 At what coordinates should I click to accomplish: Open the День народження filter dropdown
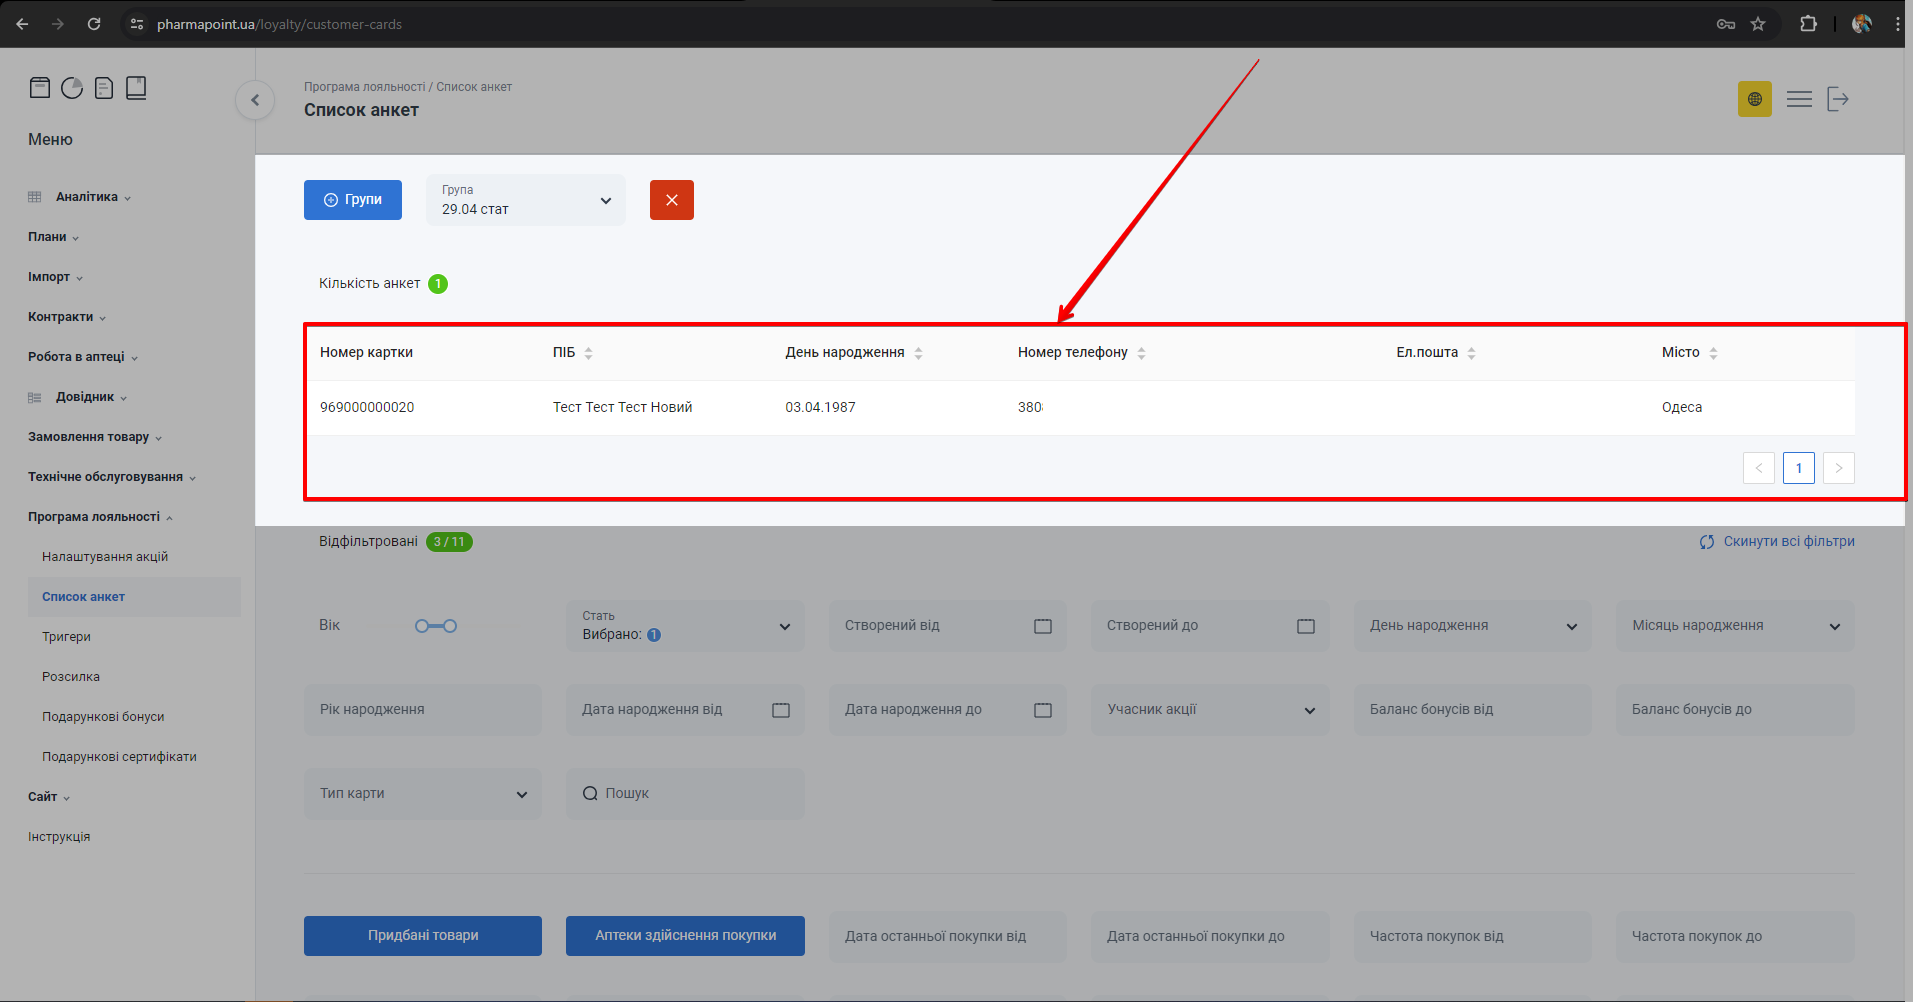pos(1472,626)
